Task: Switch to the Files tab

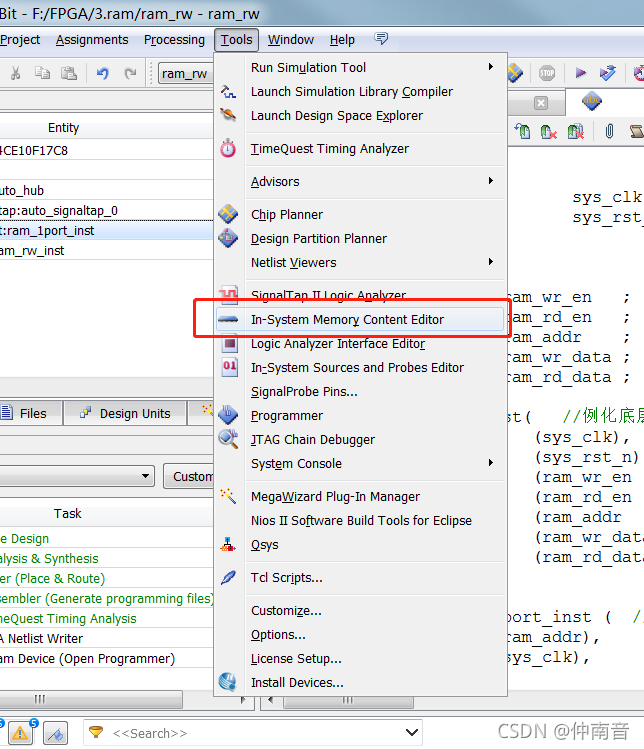Action: pos(31,413)
